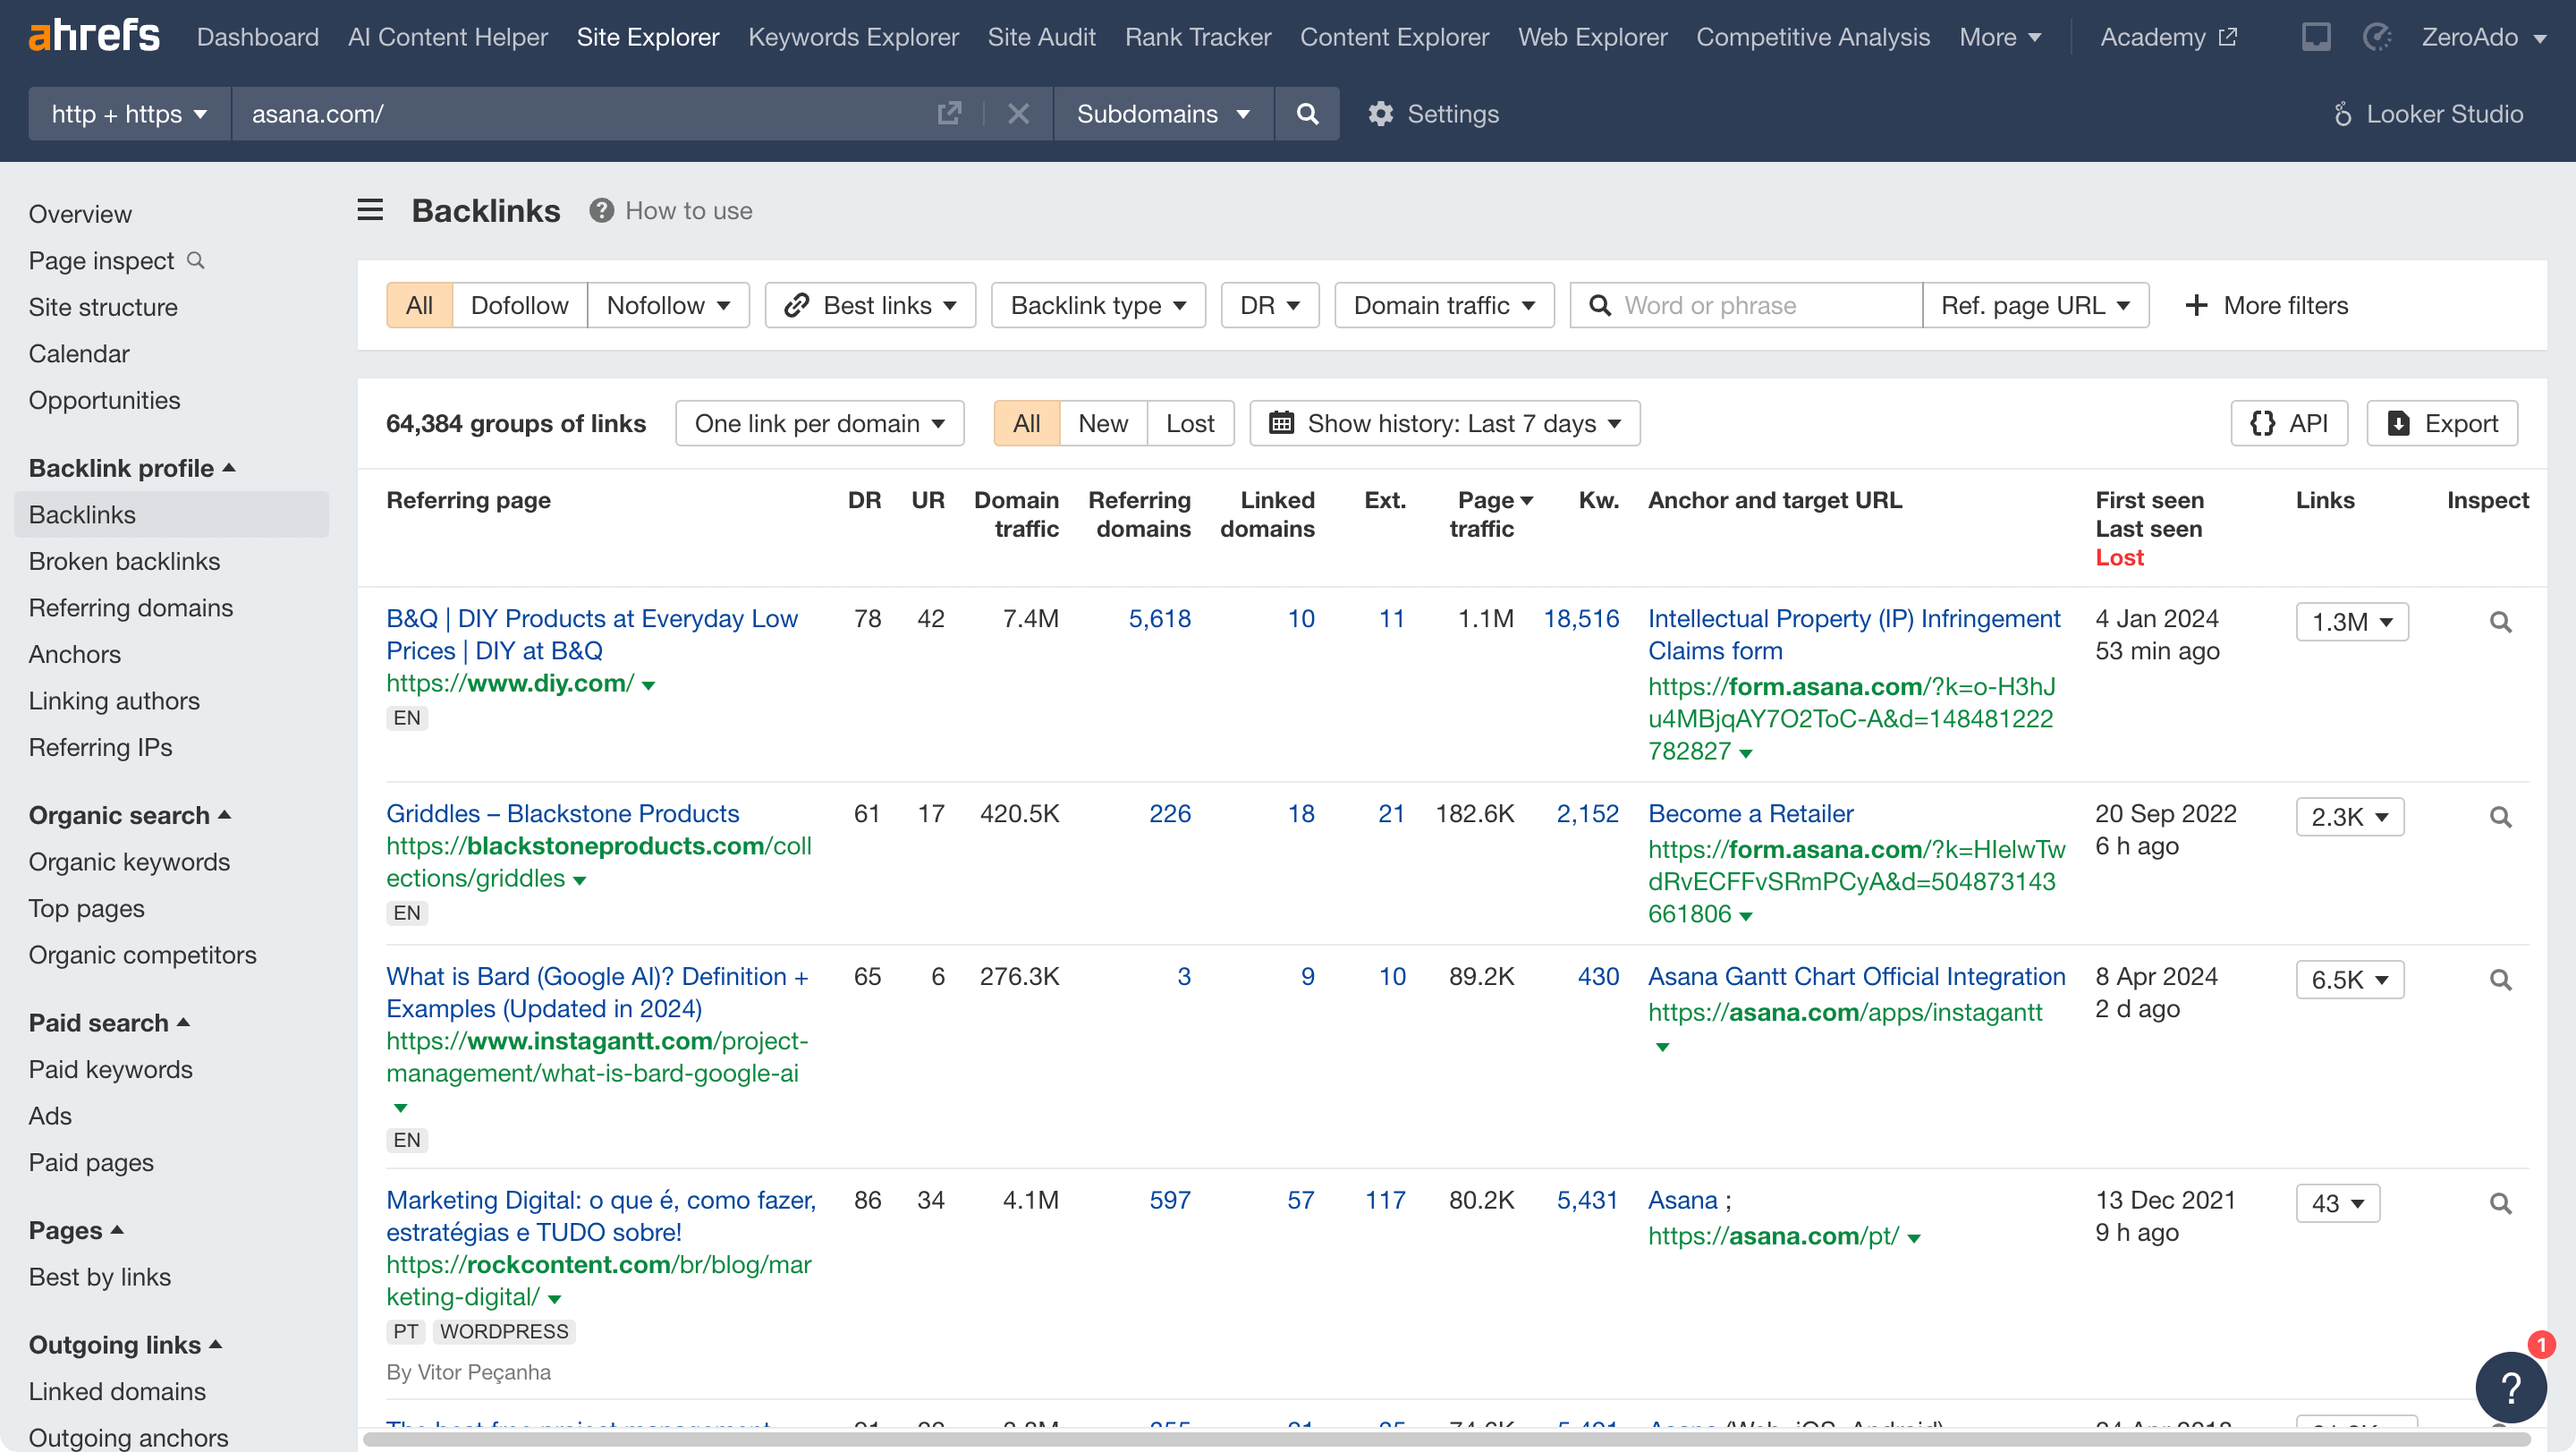Click the API braces button

click(x=2288, y=423)
